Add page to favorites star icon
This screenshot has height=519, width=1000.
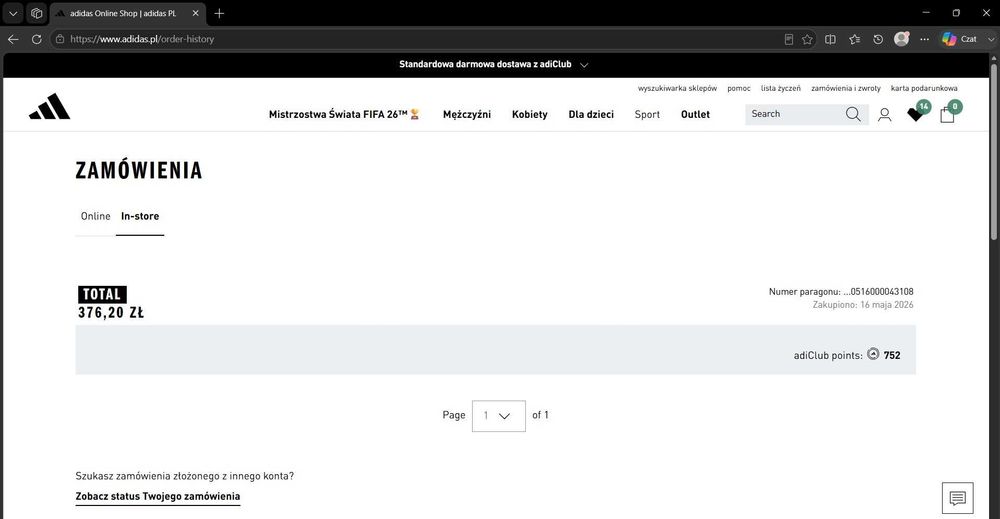(x=807, y=40)
